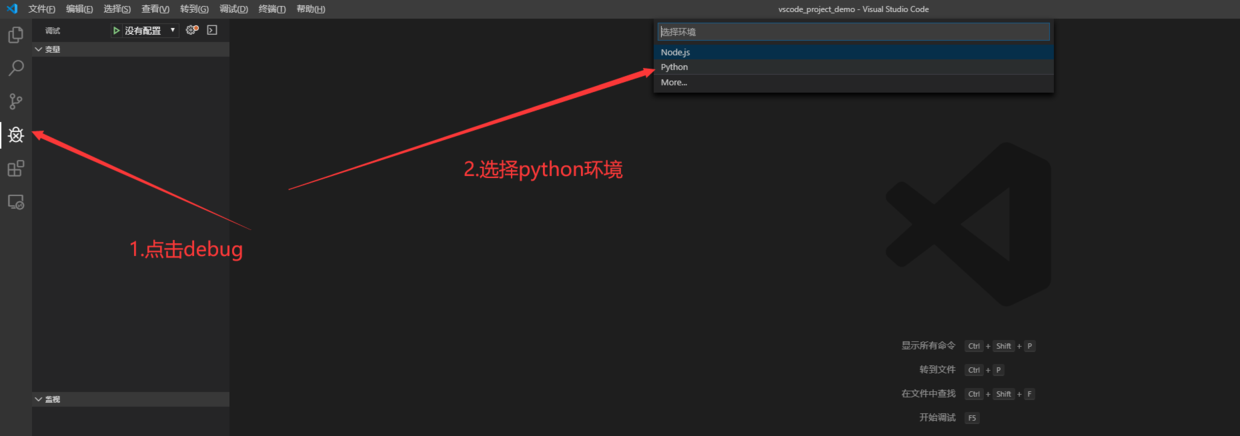Viewport: 1240px width, 436px height.
Task: Open the Explorer files icon in activity bar
Action: (15, 35)
